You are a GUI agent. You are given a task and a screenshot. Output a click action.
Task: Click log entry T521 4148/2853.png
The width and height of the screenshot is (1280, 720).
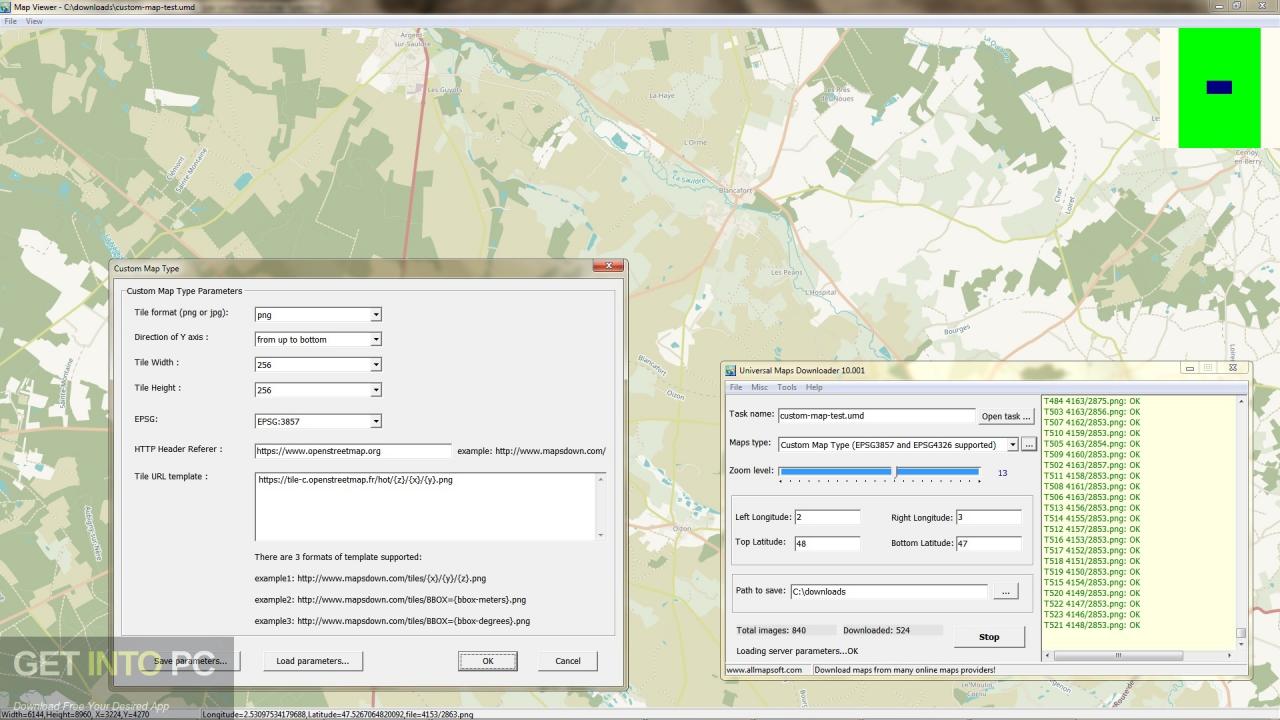click(1092, 625)
